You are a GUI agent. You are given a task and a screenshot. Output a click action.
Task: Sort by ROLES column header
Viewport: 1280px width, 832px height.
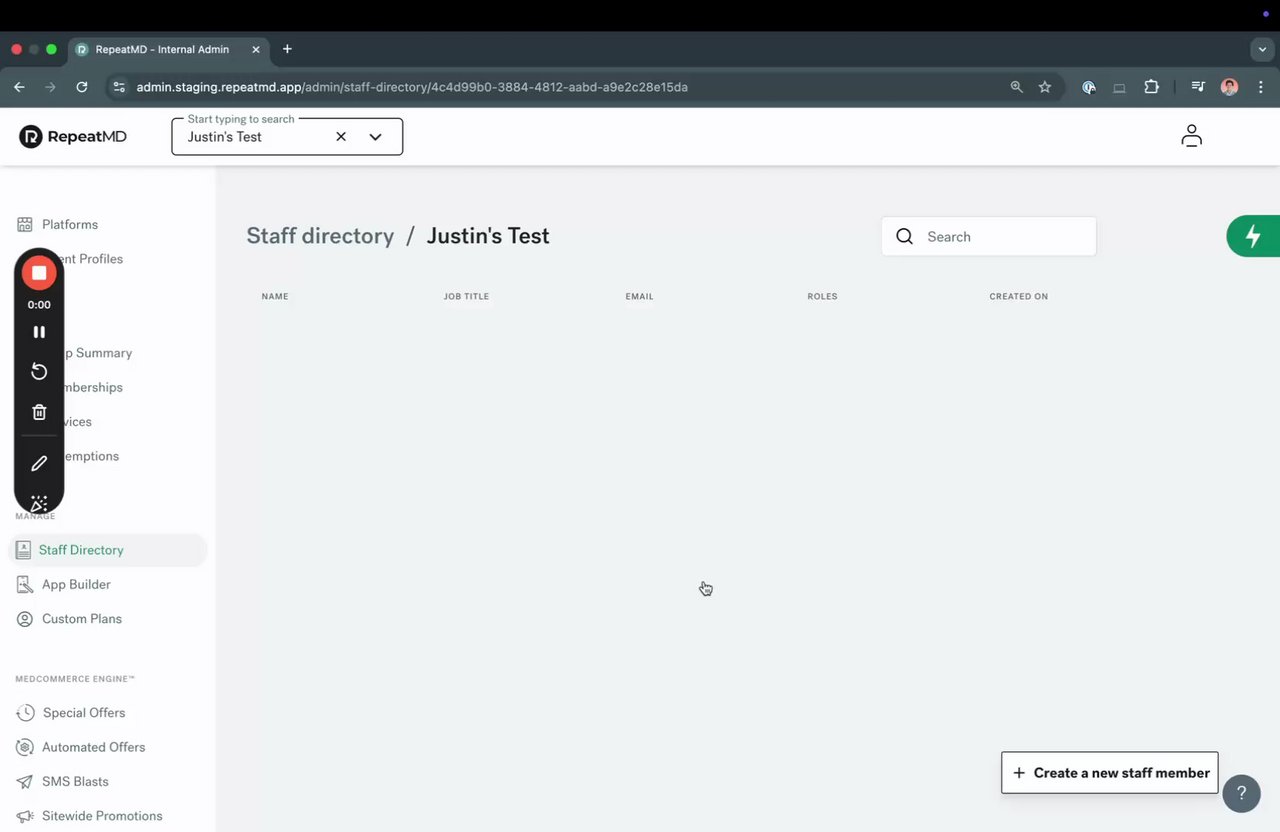(x=822, y=297)
